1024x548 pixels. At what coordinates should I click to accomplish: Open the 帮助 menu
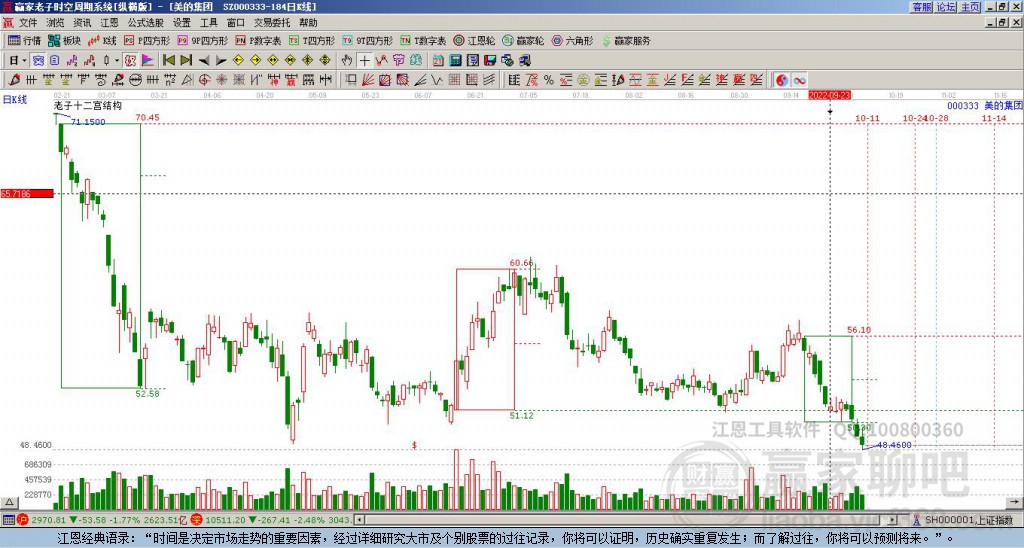[308, 23]
